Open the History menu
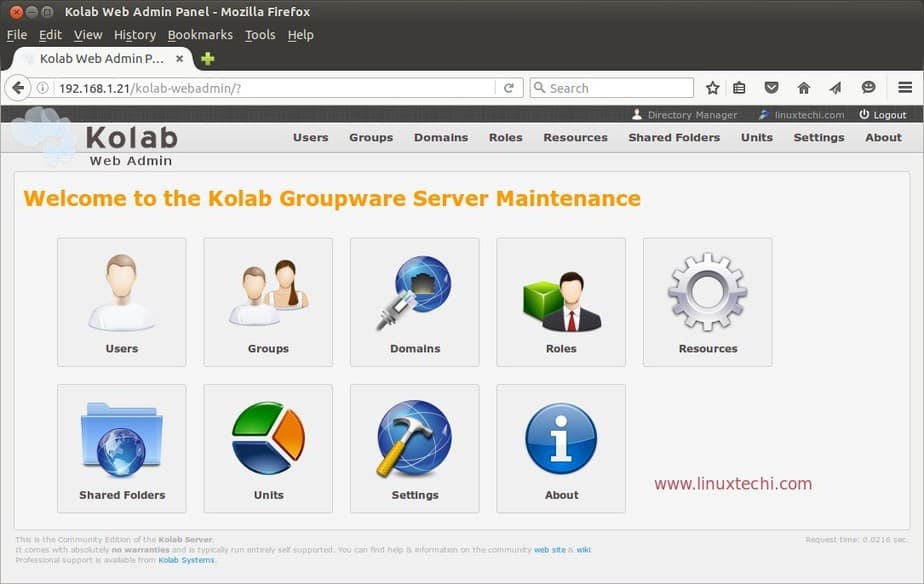Screen dimensions: 924x584 coord(135,35)
